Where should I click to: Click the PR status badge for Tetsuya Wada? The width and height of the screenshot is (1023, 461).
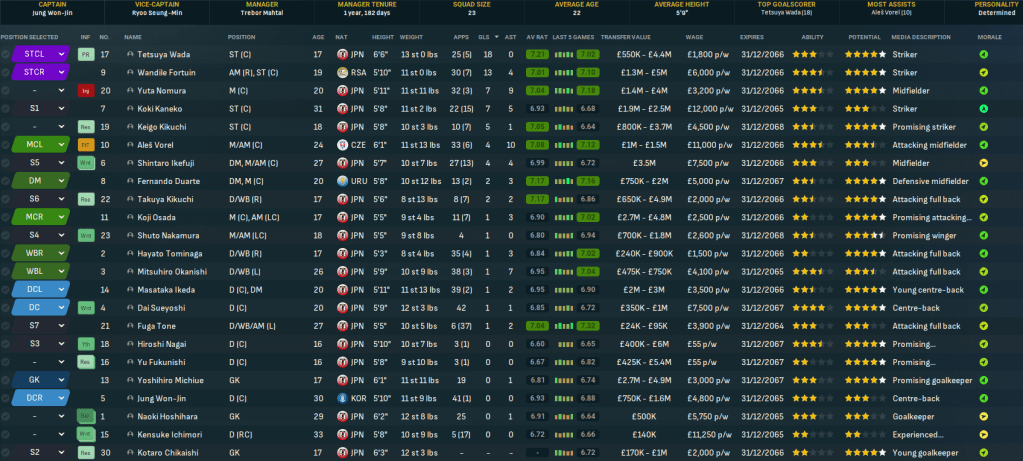tap(85, 54)
